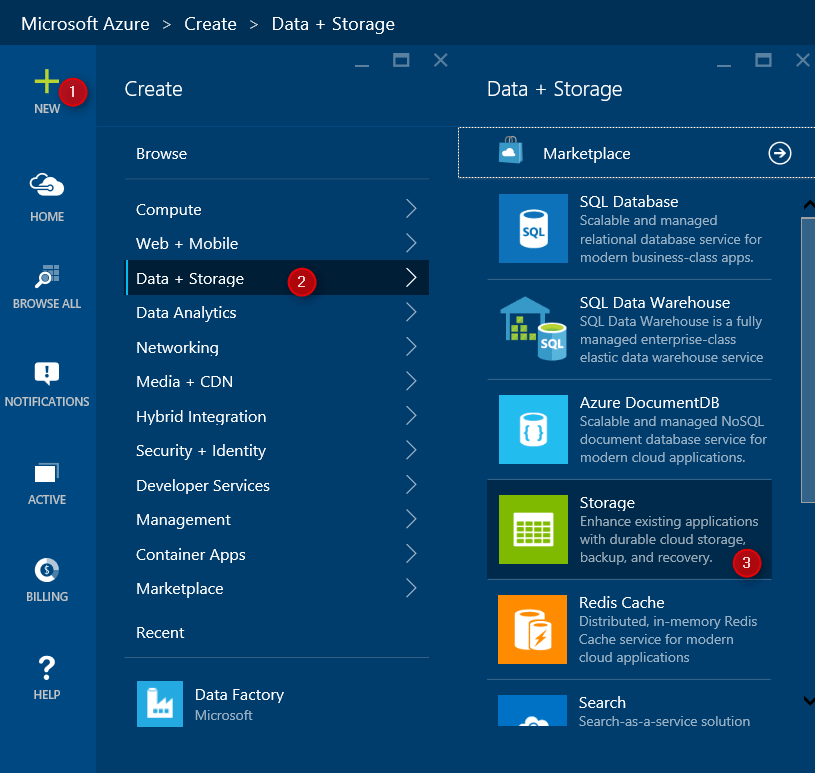Select Container Apps category
Screen dimensions: 815x773
click(277, 554)
